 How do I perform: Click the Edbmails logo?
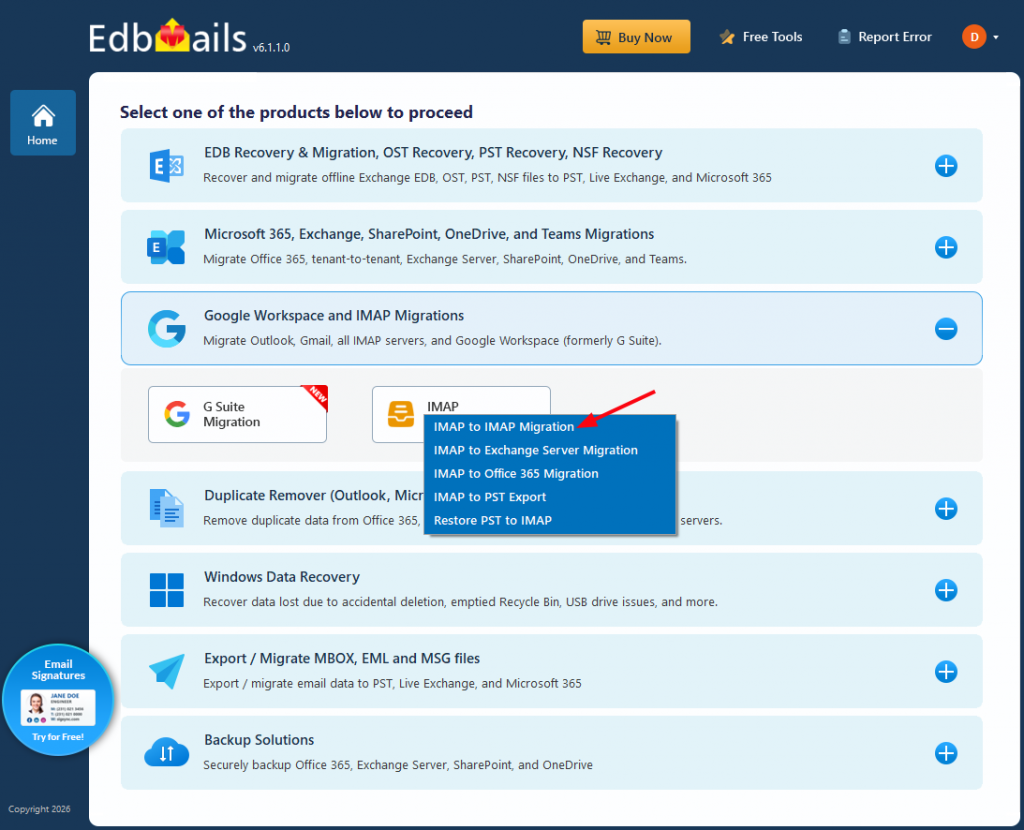click(167, 37)
